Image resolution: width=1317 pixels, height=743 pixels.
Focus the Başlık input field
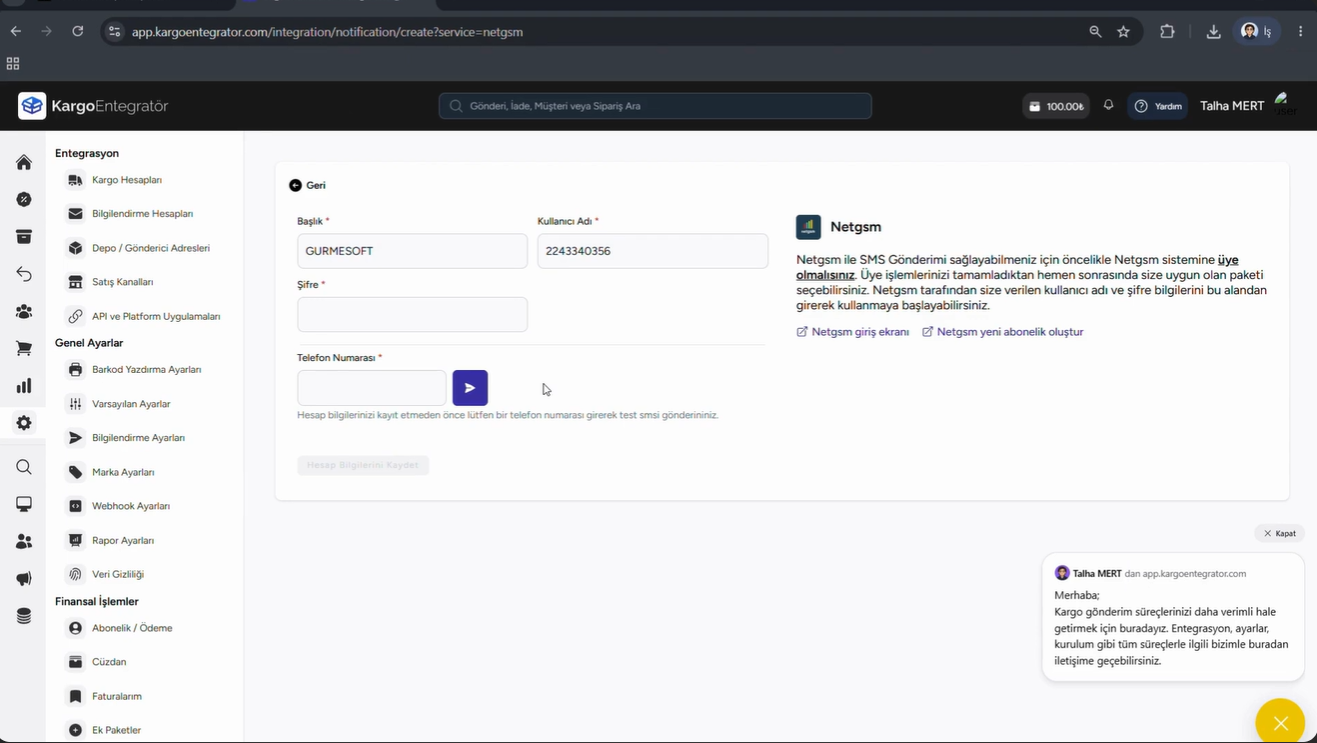(x=412, y=251)
